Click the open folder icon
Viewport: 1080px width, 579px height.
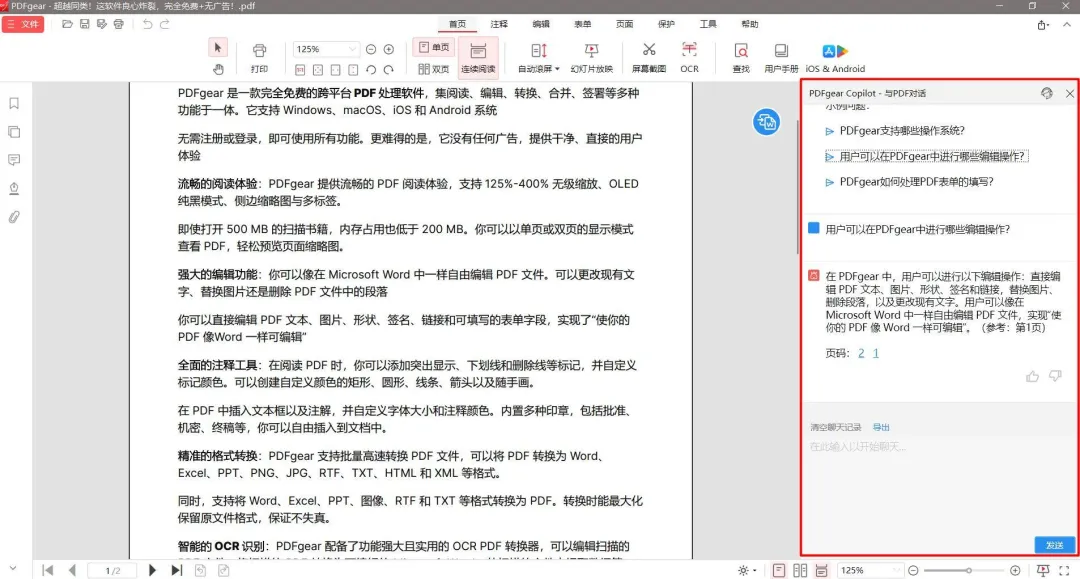[x=67, y=24]
